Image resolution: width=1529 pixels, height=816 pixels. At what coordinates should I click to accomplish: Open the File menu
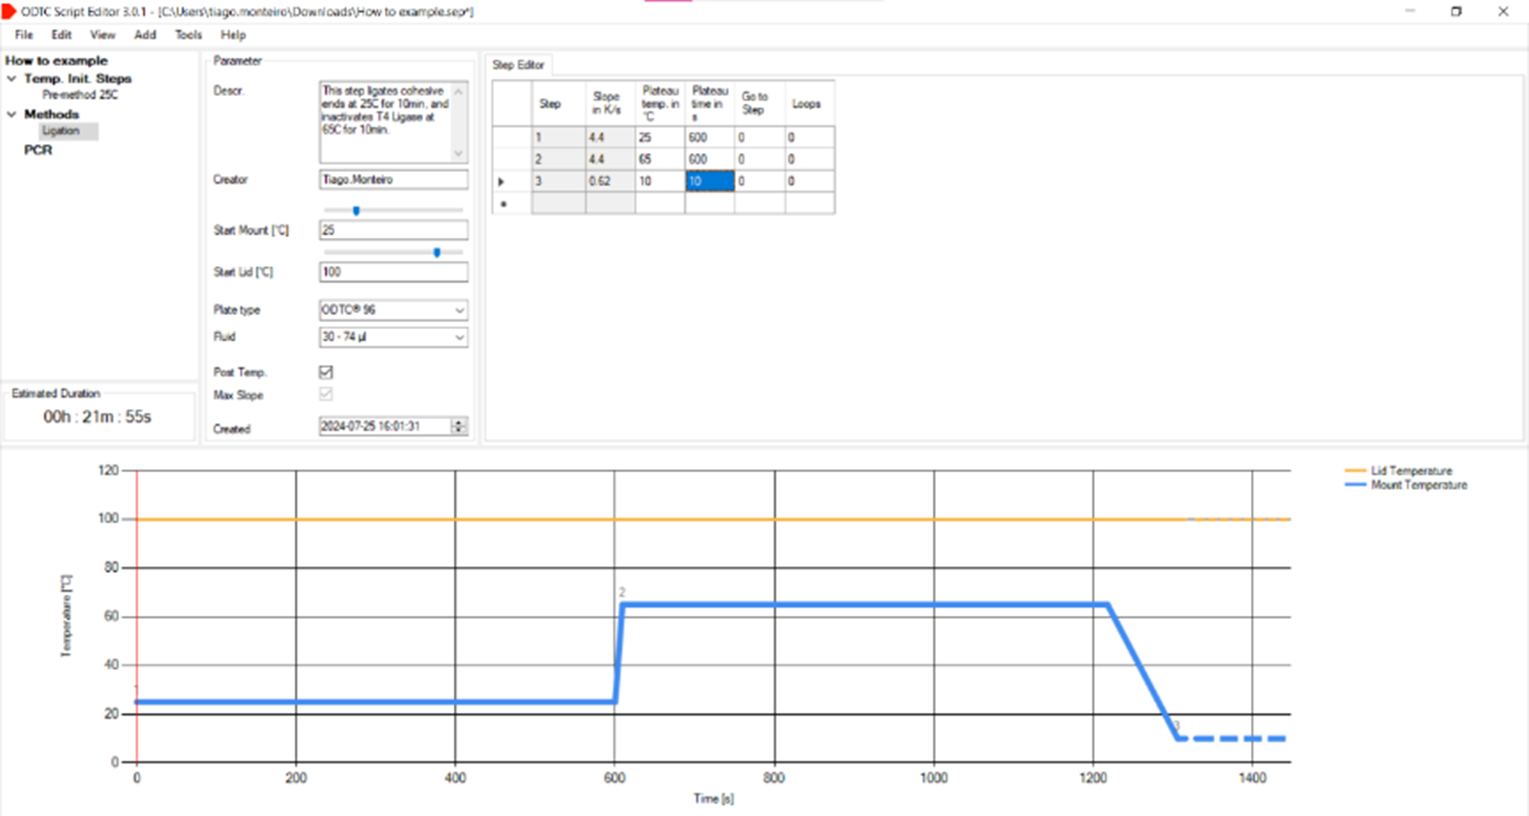click(x=22, y=35)
